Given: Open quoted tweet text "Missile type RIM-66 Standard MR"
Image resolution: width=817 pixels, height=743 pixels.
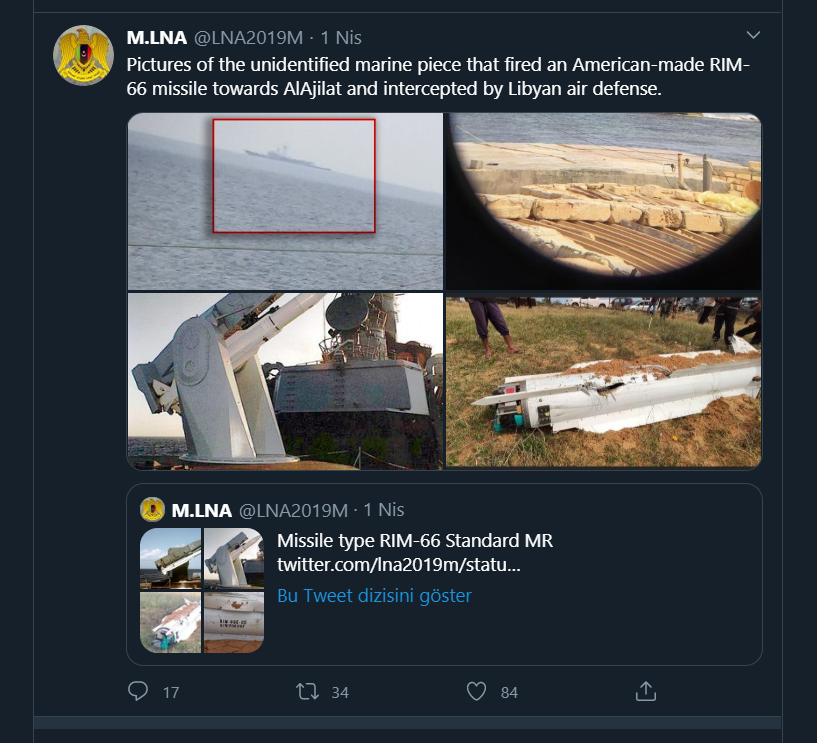Looking at the screenshot, I should [415, 541].
